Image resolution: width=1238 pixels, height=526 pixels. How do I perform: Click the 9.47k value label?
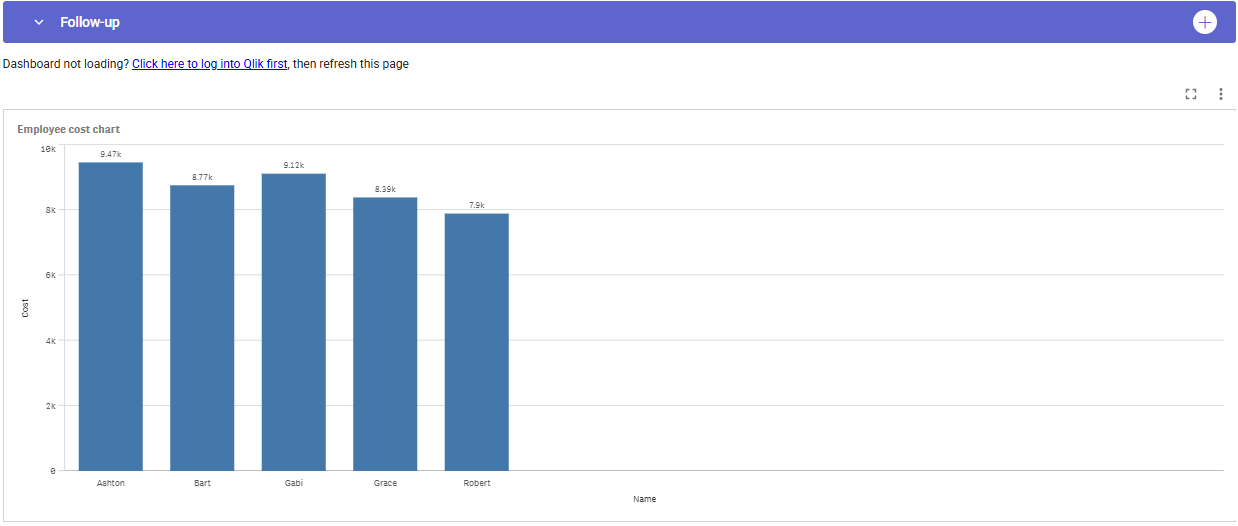[x=111, y=154]
